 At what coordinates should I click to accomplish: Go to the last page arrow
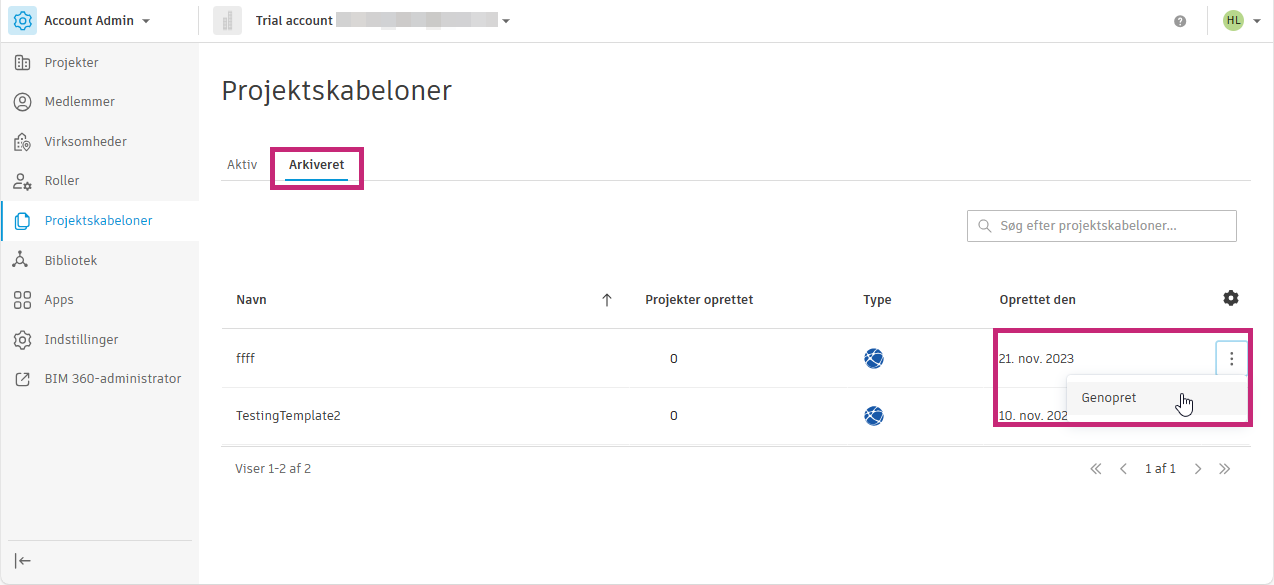click(1224, 468)
